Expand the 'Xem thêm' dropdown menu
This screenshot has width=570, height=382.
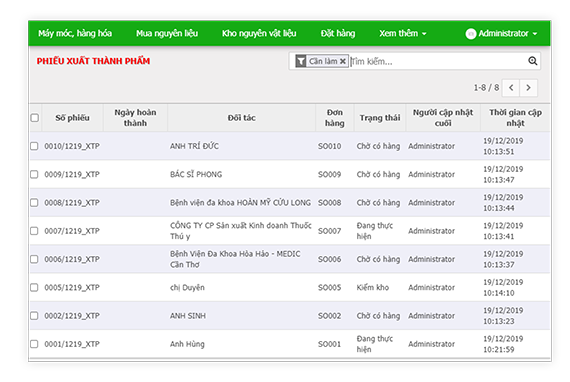point(403,33)
